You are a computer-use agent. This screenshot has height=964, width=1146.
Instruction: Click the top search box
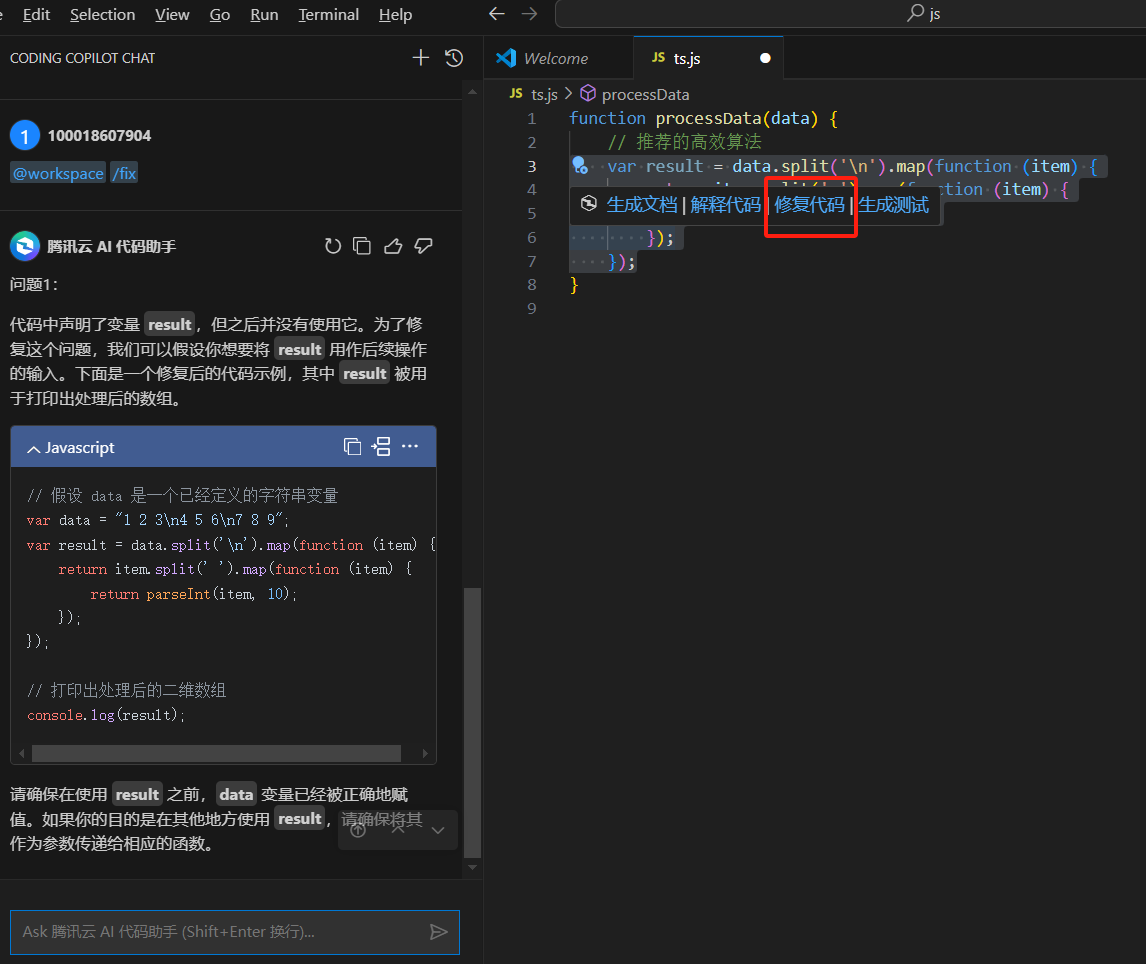[x=850, y=14]
